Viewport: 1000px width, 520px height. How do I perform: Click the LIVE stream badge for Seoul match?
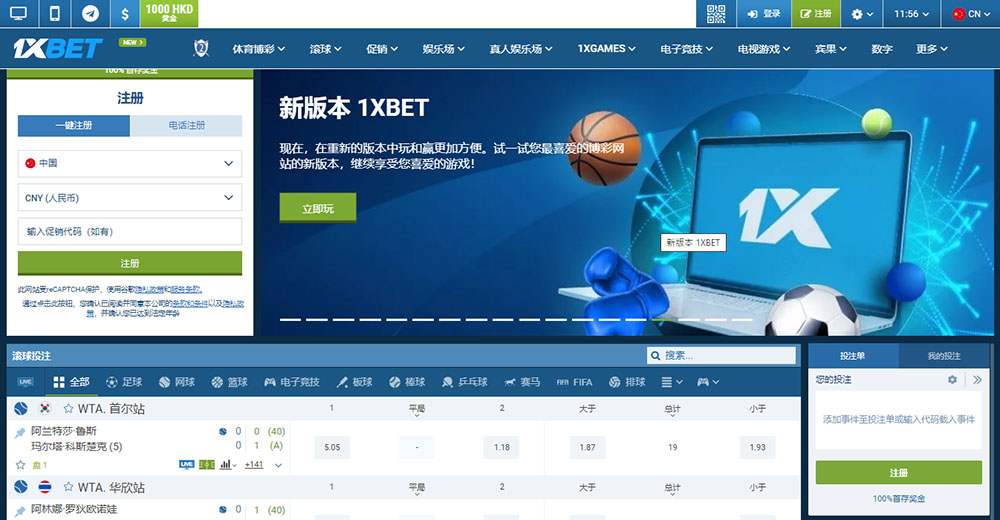pos(186,464)
